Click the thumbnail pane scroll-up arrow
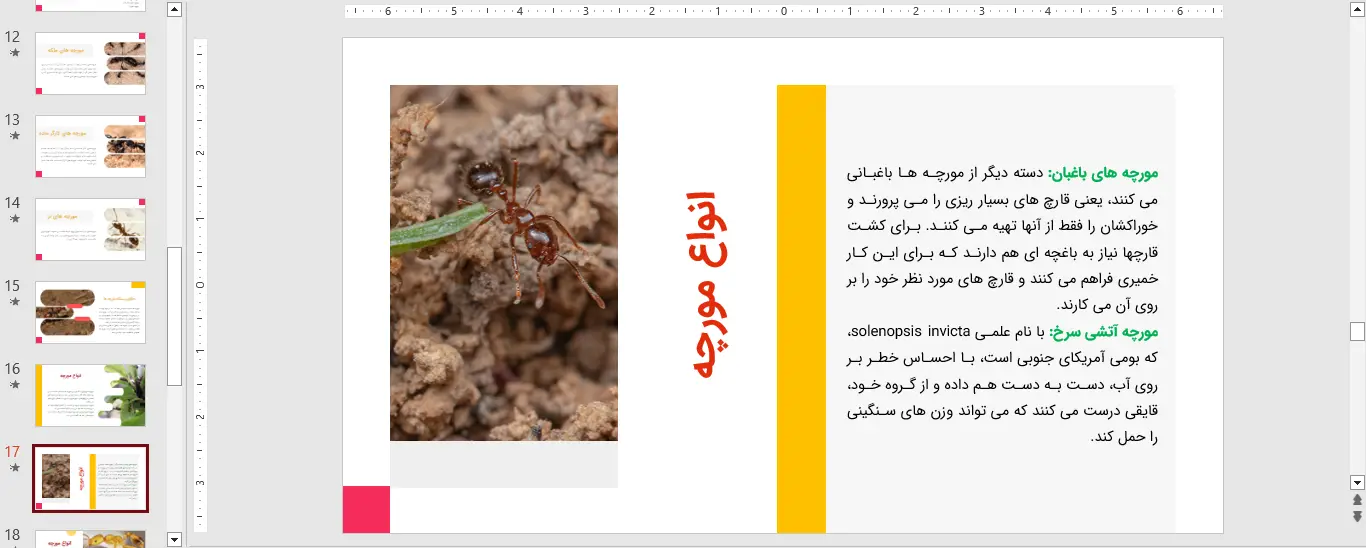Image resolution: width=1366 pixels, height=548 pixels. pos(175,10)
